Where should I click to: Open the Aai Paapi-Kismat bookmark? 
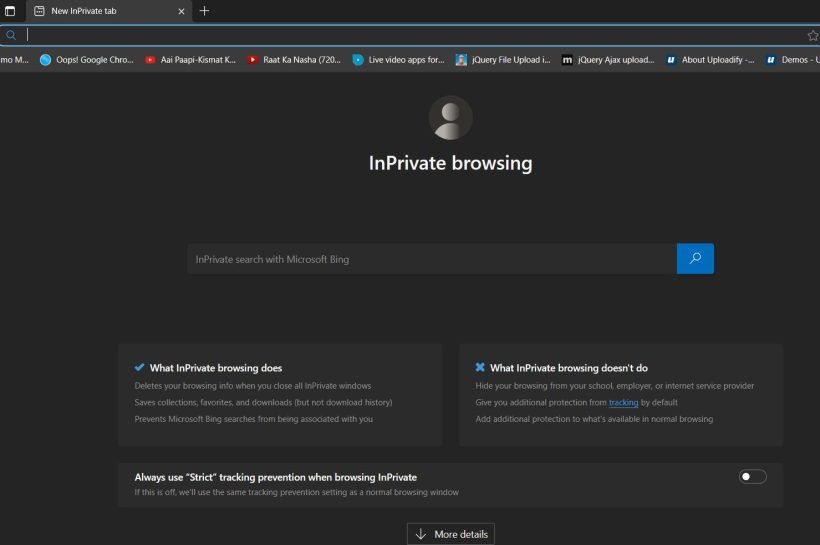click(190, 60)
